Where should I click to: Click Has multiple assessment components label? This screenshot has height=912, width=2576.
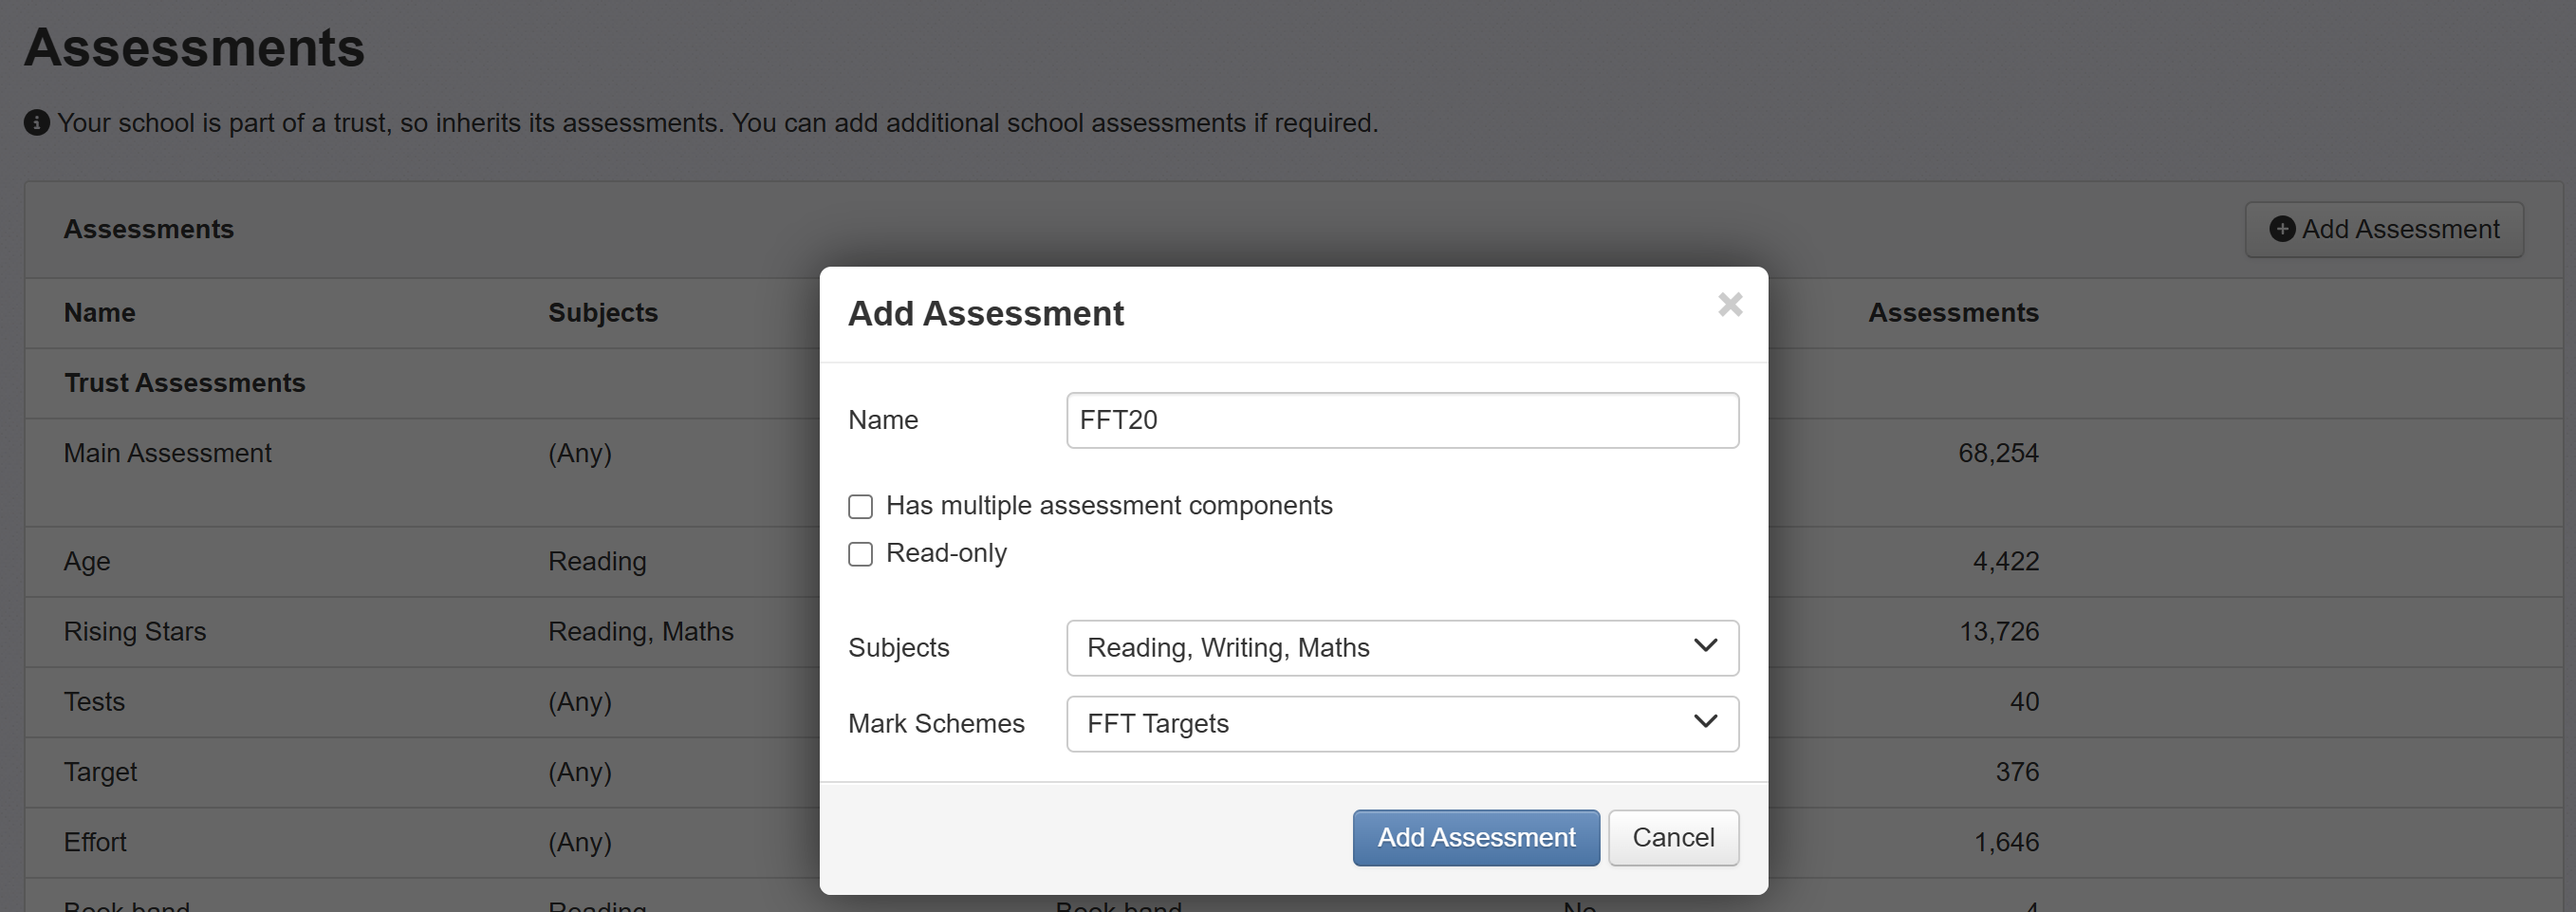coord(1109,506)
